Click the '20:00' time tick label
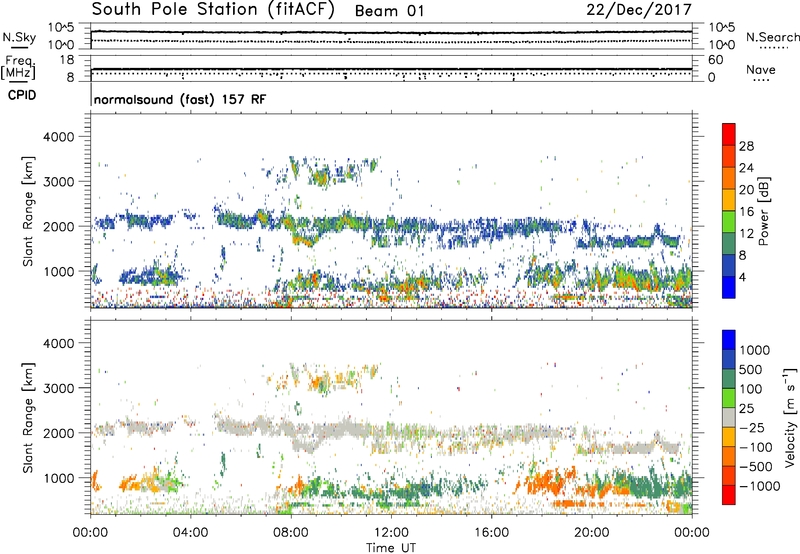Screen dimensions: 800x554 [591, 532]
